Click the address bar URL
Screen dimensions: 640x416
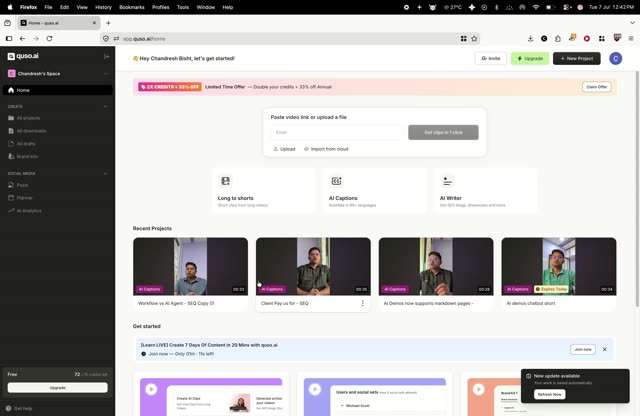click(144, 39)
